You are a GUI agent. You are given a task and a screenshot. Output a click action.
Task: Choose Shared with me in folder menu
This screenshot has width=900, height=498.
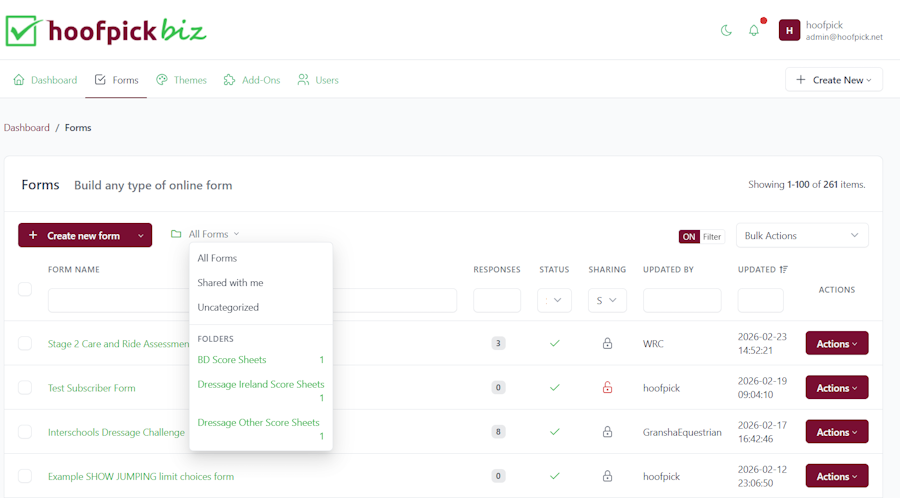pos(230,283)
